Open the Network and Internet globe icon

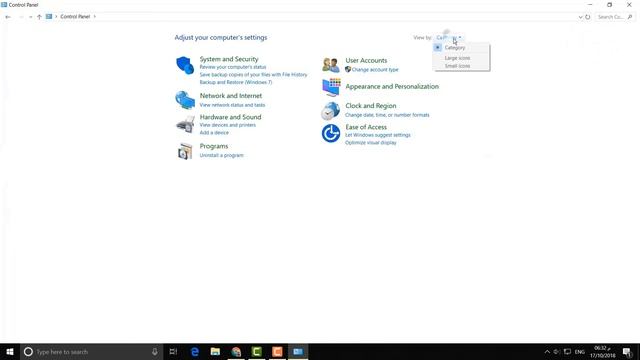click(x=185, y=100)
